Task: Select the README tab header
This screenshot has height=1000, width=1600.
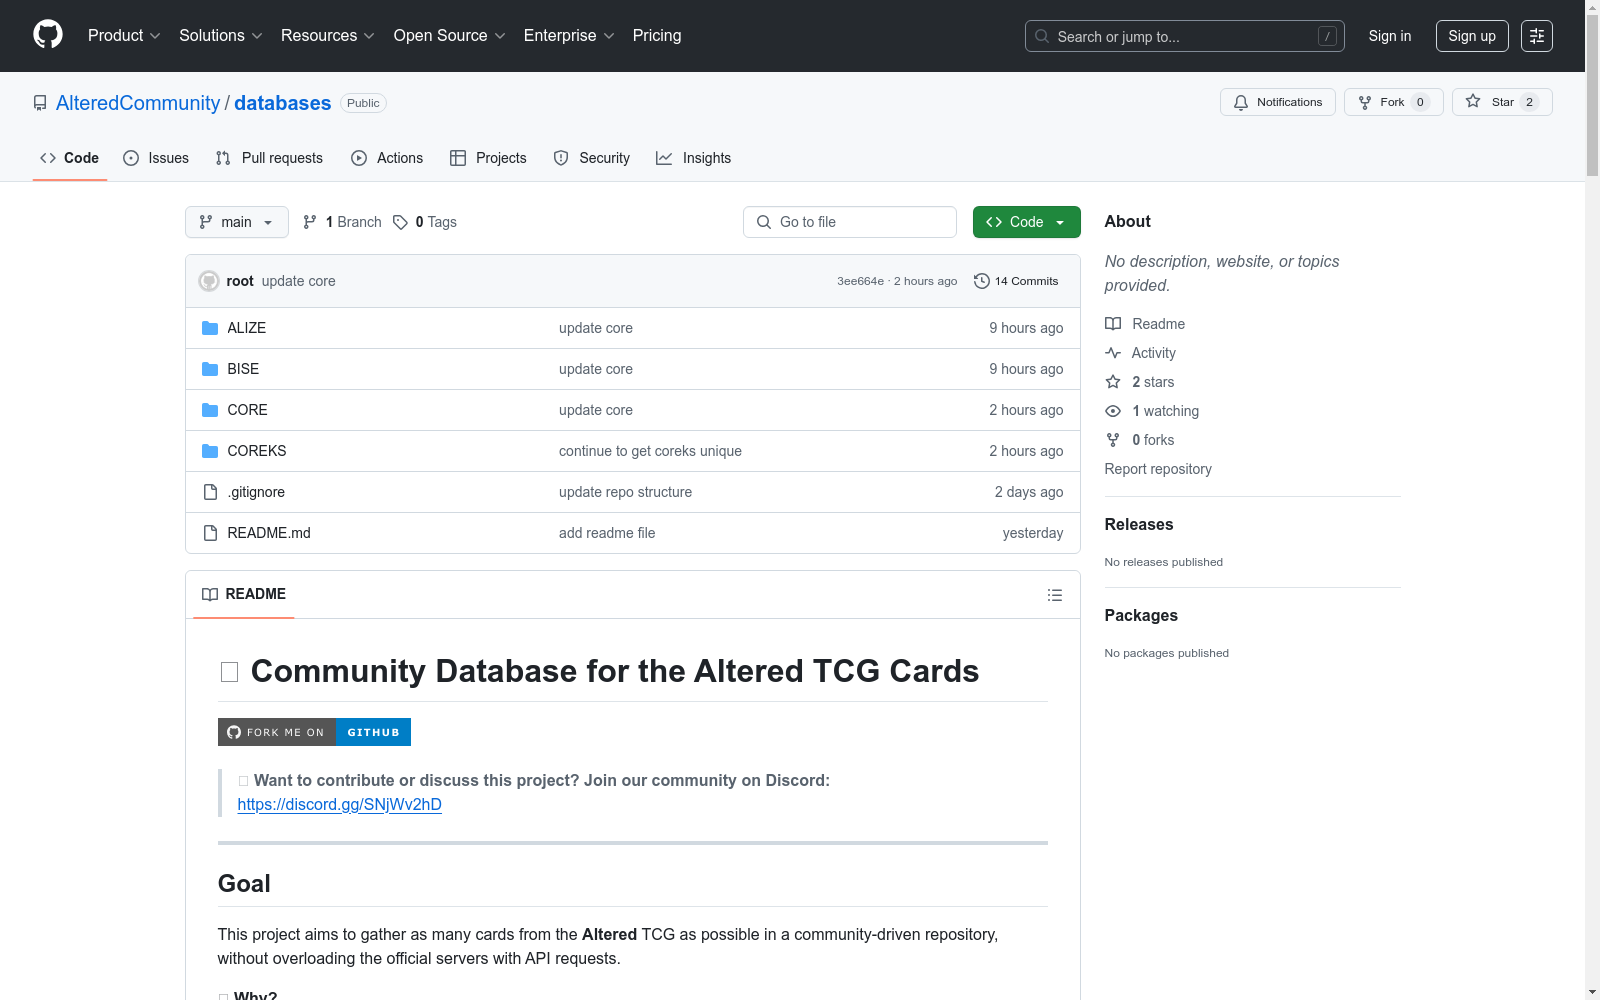Action: (x=244, y=594)
